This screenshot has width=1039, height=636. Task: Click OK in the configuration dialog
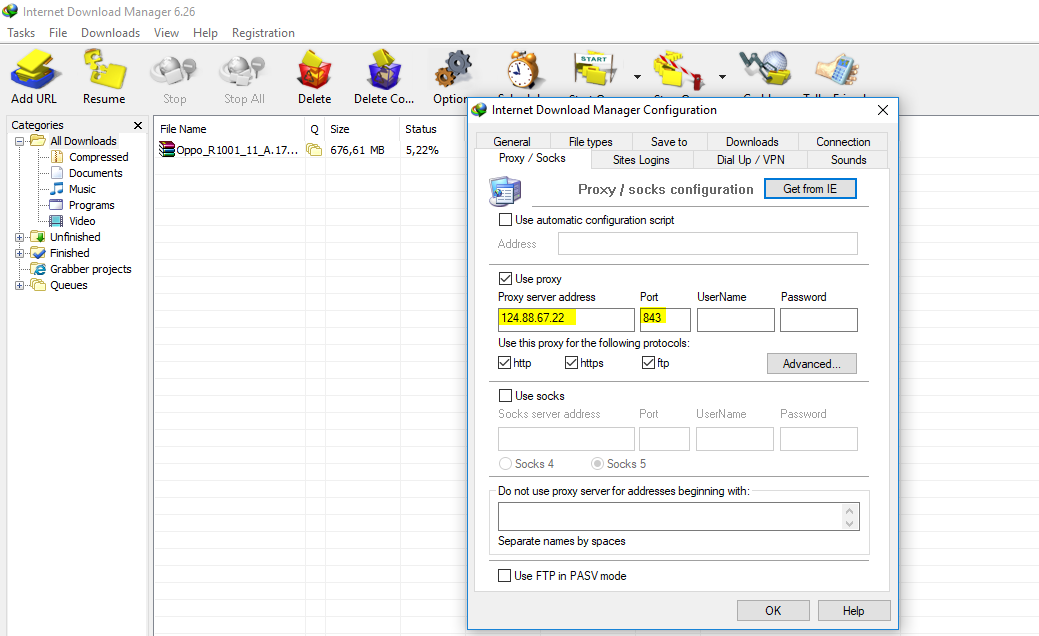773,611
